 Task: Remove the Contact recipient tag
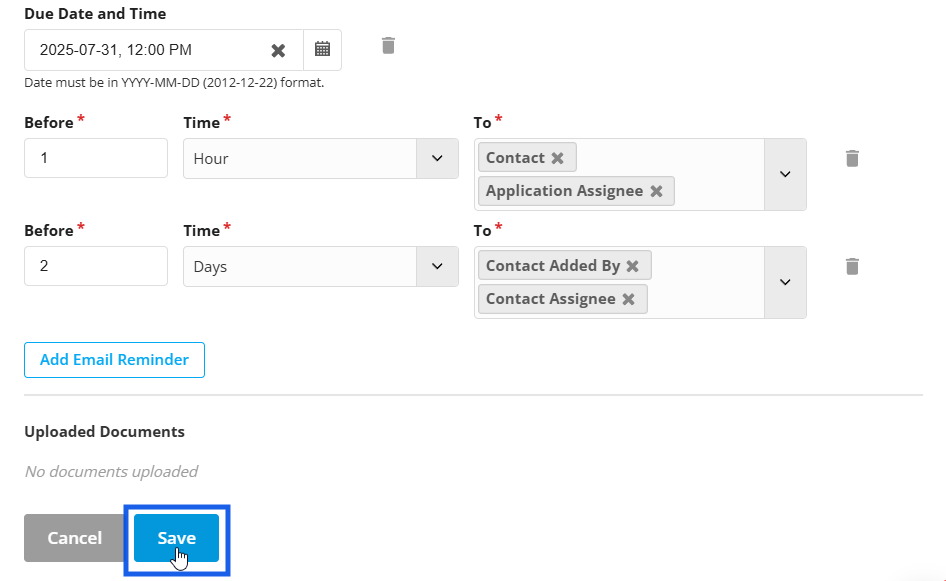(x=557, y=158)
